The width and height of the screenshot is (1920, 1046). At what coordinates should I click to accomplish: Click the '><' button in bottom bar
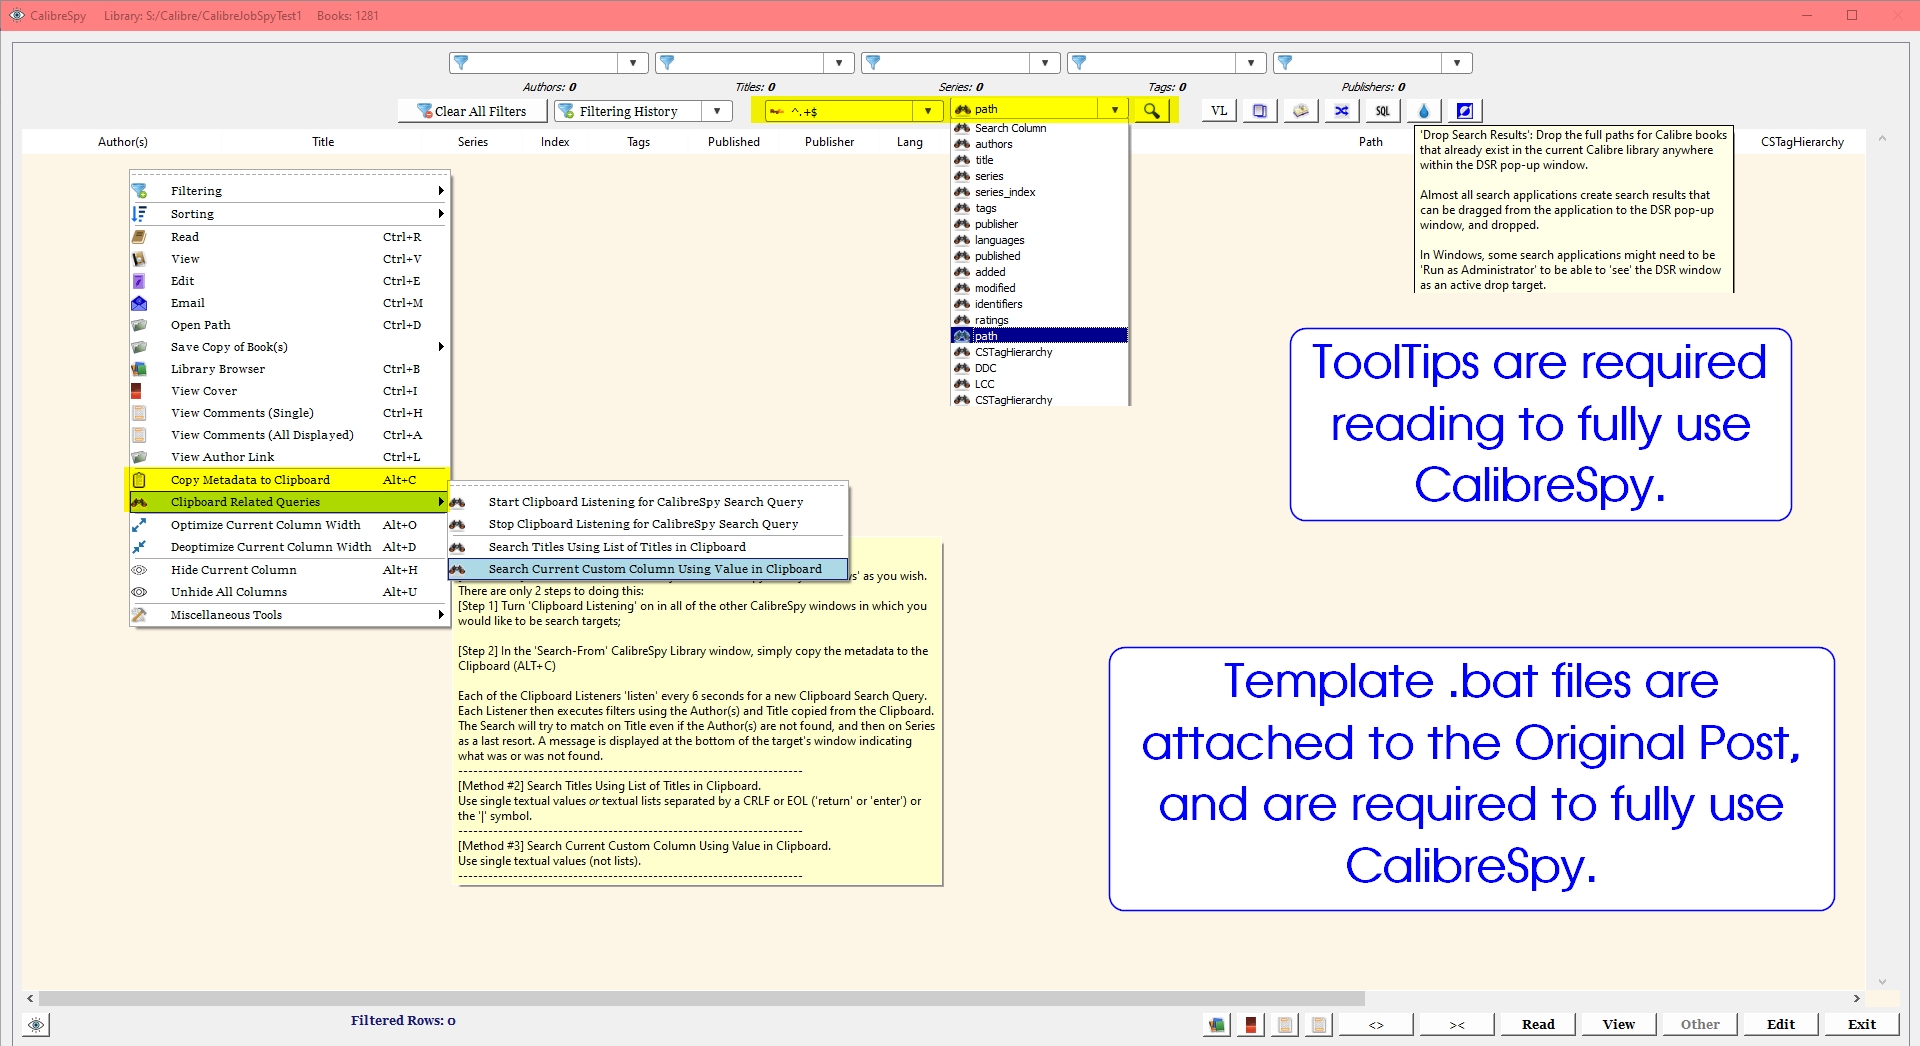pyautogui.click(x=1457, y=1024)
